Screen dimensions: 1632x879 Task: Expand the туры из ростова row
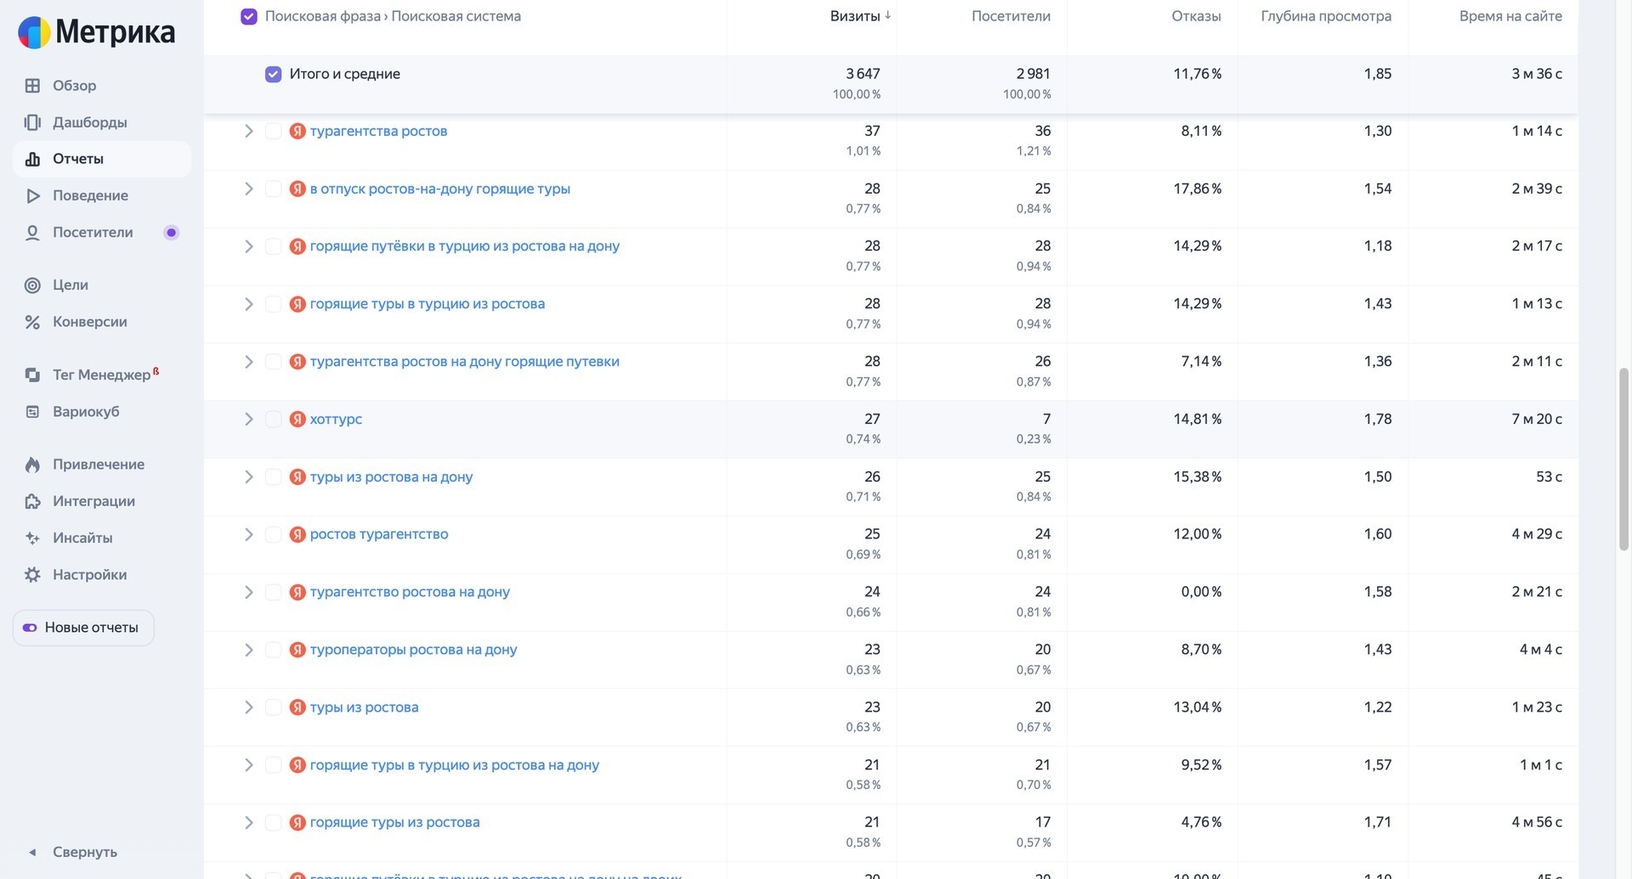tap(248, 707)
